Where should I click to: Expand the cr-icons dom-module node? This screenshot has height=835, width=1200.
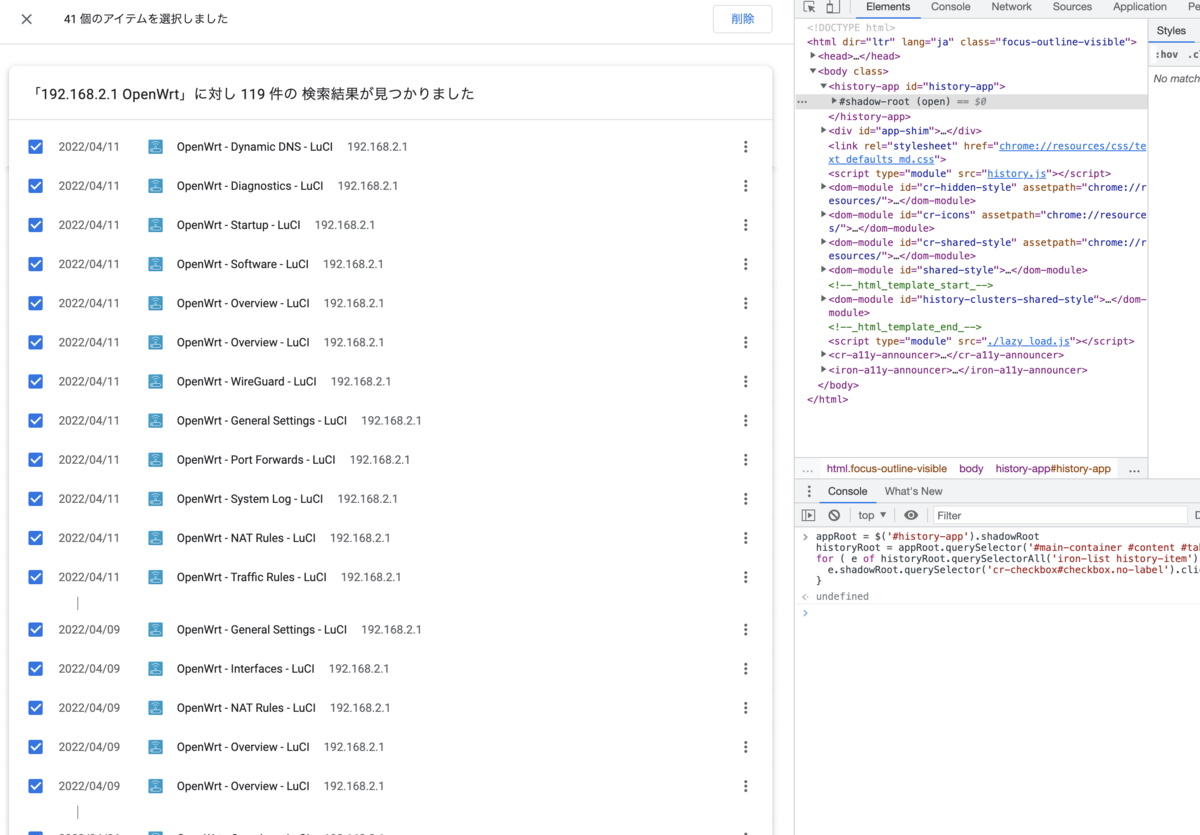[x=824, y=215]
